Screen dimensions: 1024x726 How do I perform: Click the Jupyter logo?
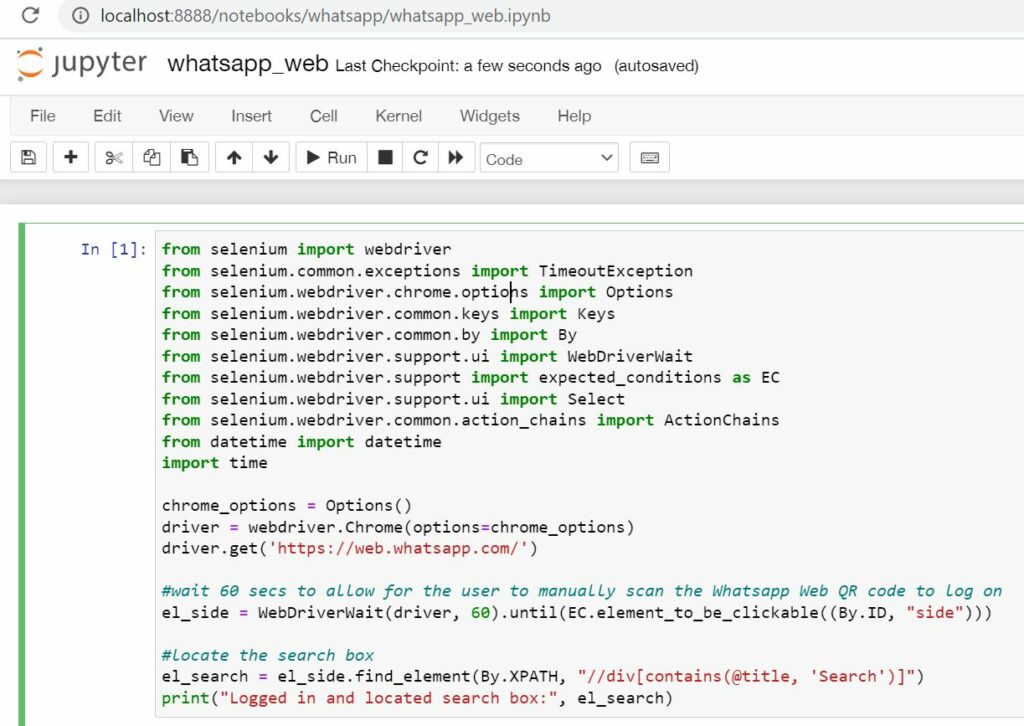(82, 63)
